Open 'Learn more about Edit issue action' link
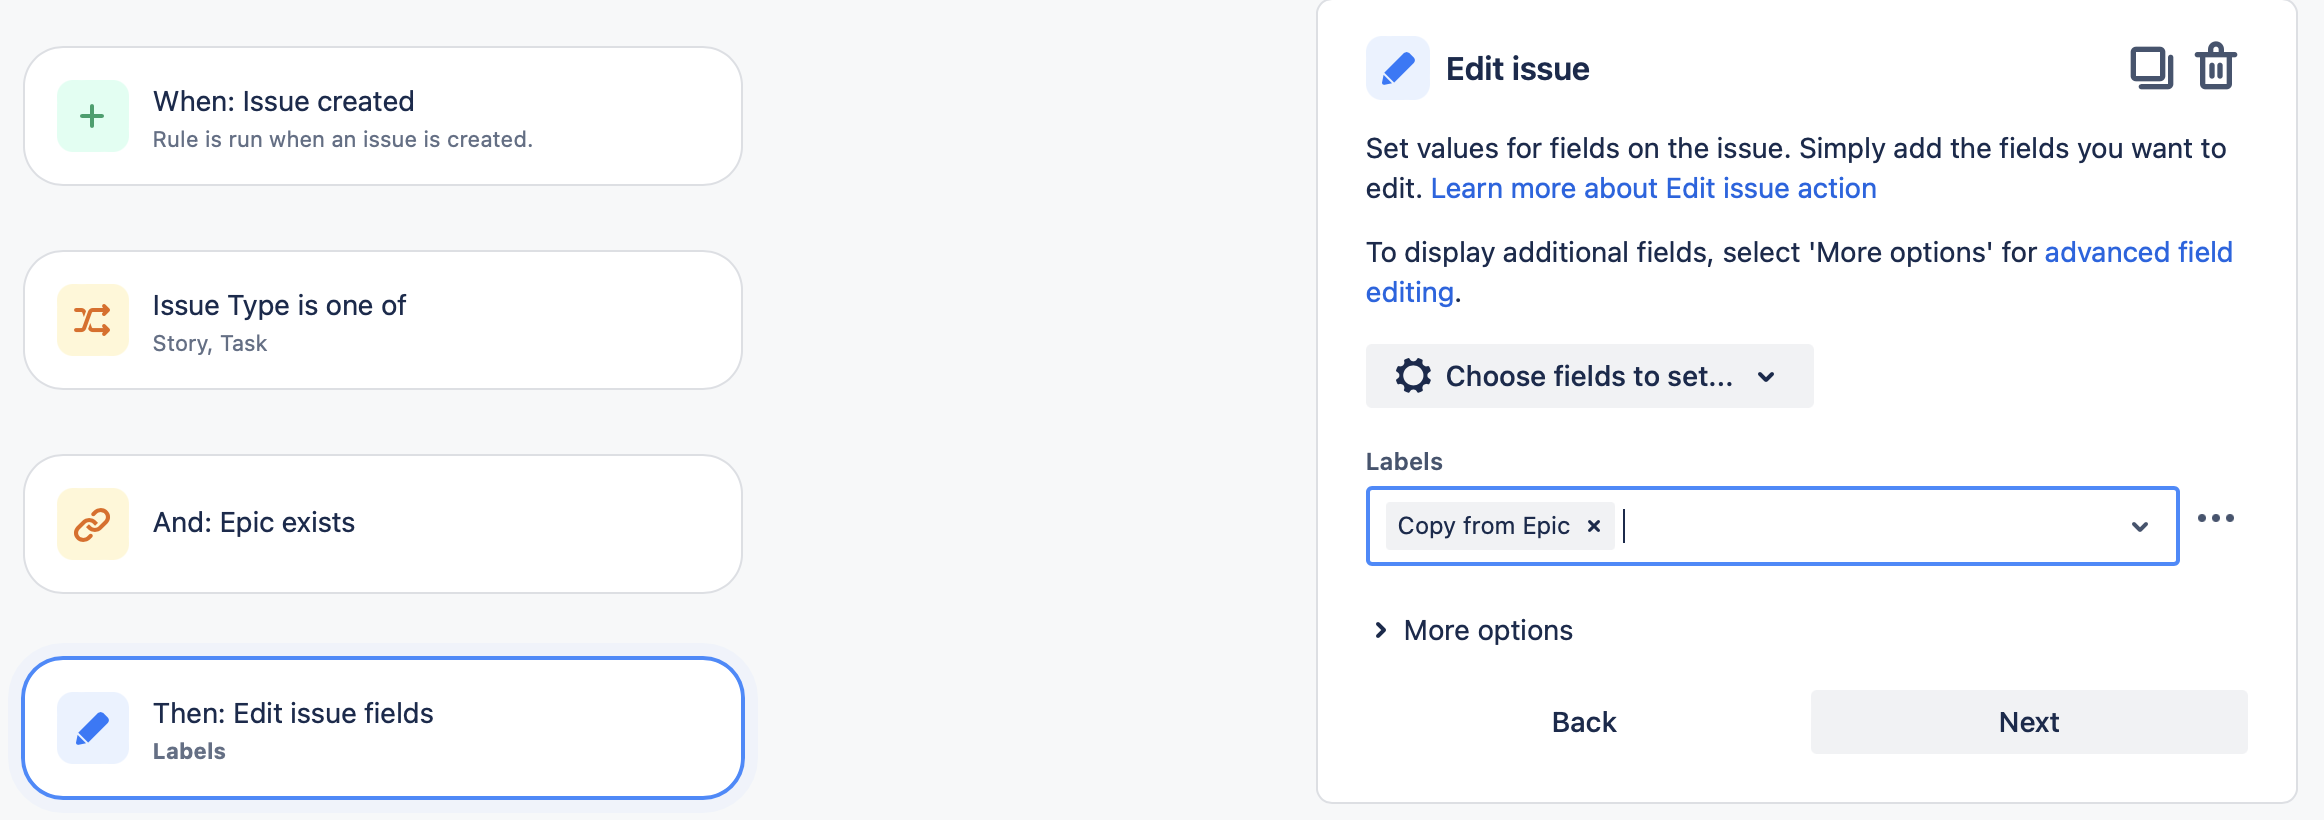The width and height of the screenshot is (2324, 820). (x=1653, y=189)
